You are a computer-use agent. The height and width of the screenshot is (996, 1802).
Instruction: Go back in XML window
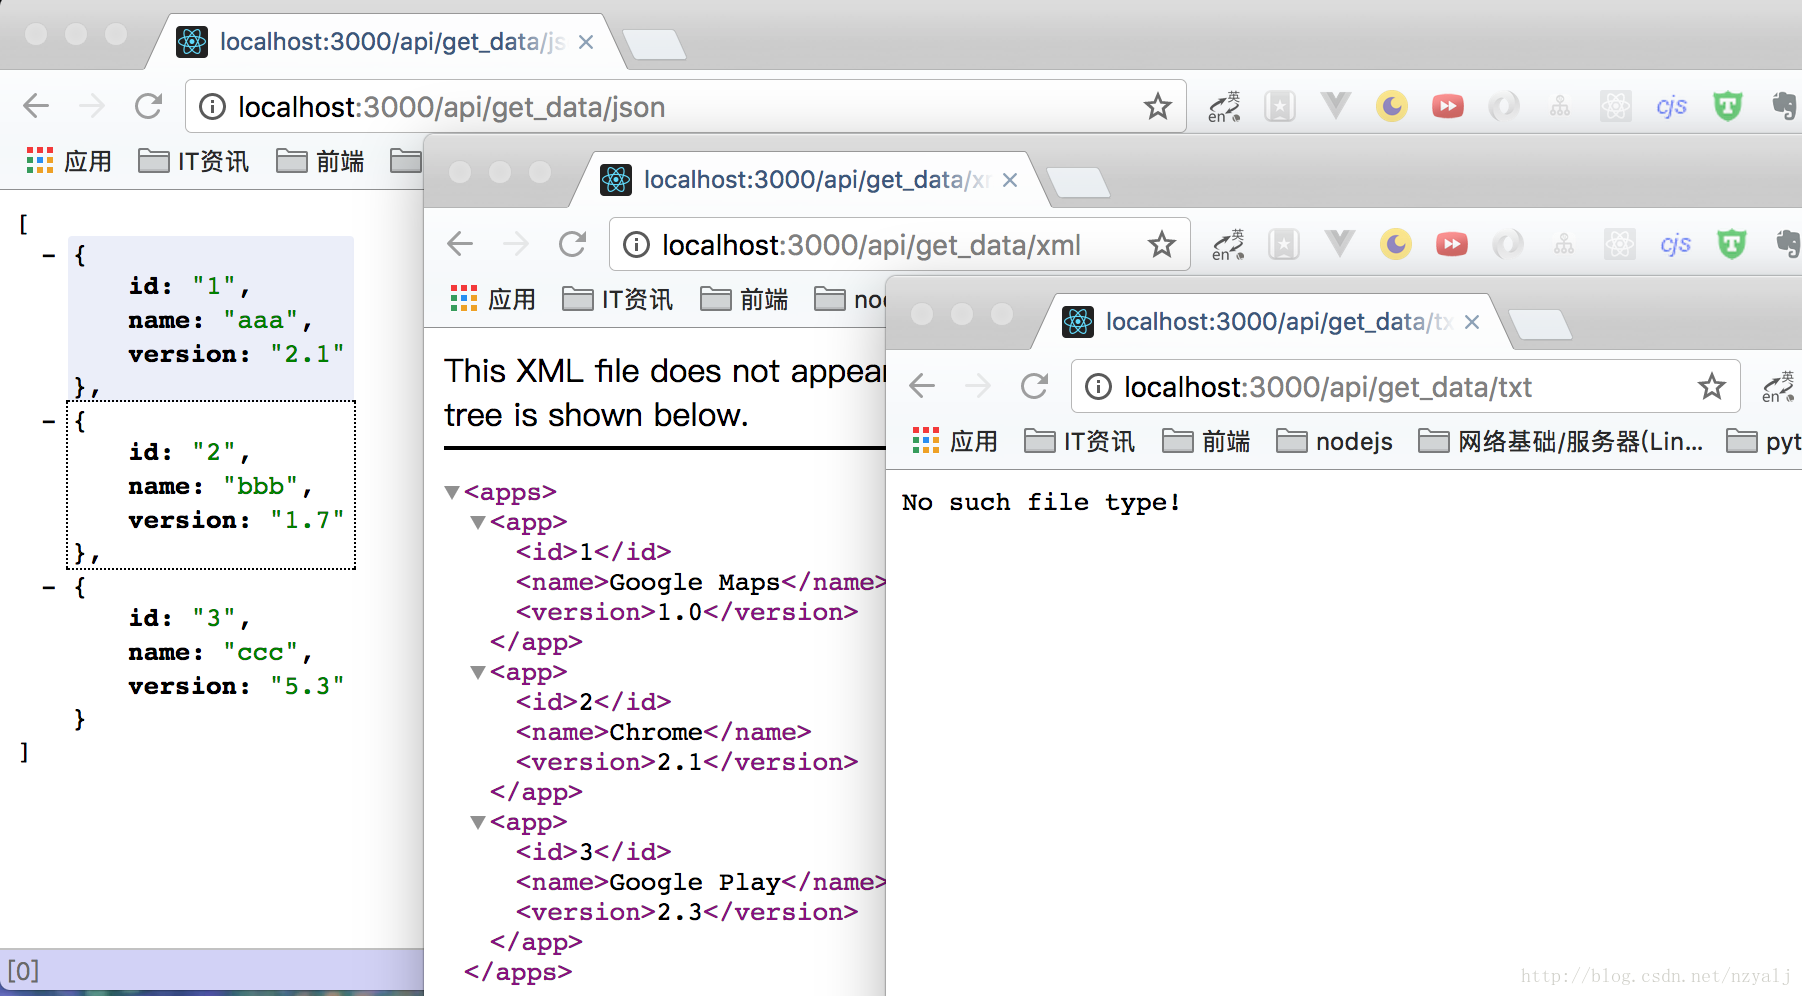click(460, 244)
